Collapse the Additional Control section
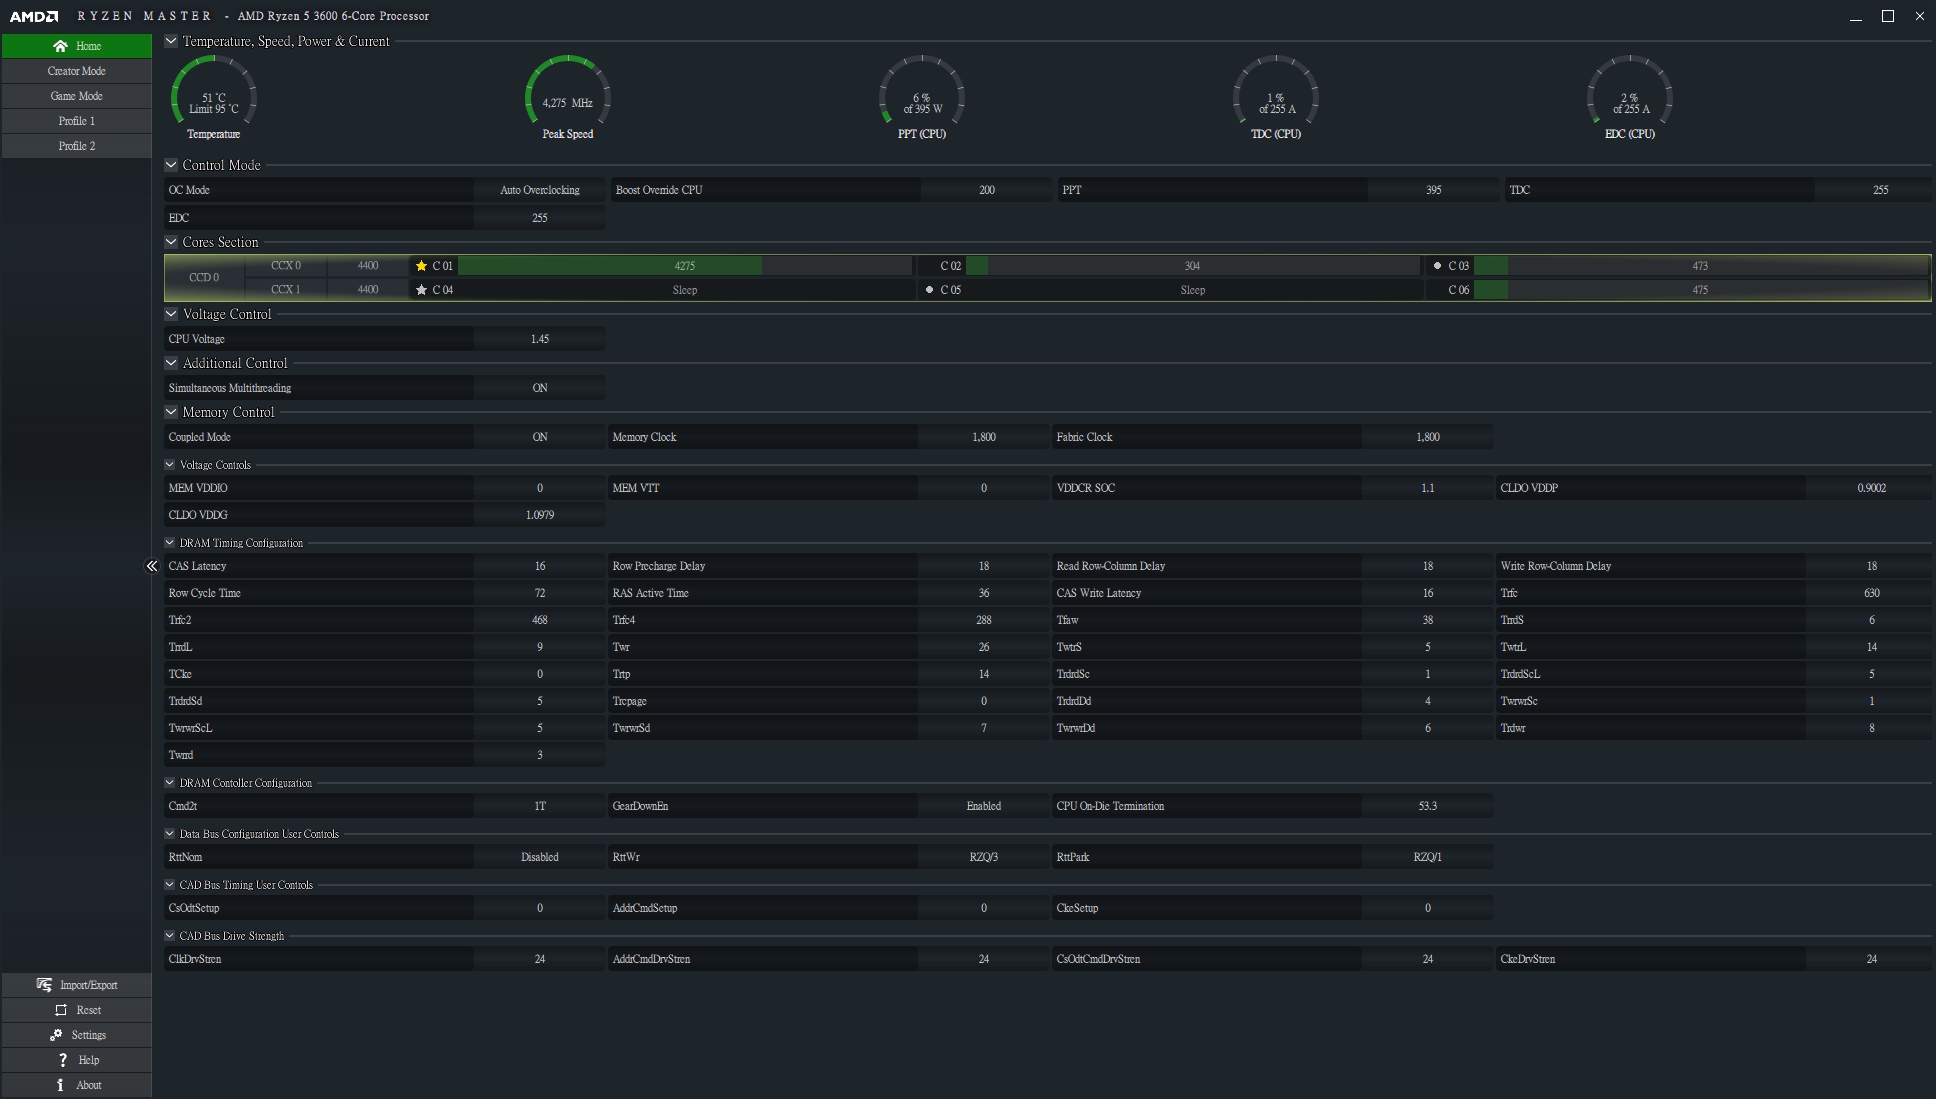Image resolution: width=1936 pixels, height=1099 pixels. (171, 363)
